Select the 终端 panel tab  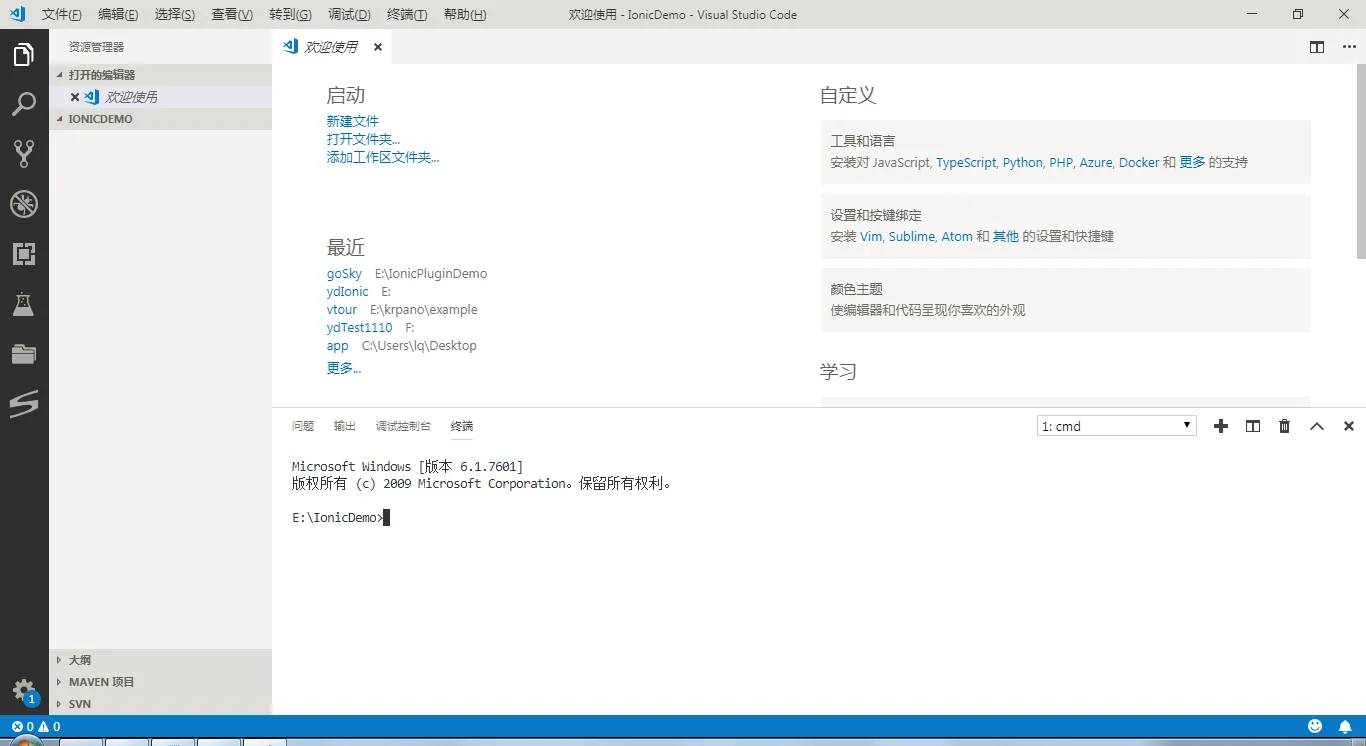[462, 426]
